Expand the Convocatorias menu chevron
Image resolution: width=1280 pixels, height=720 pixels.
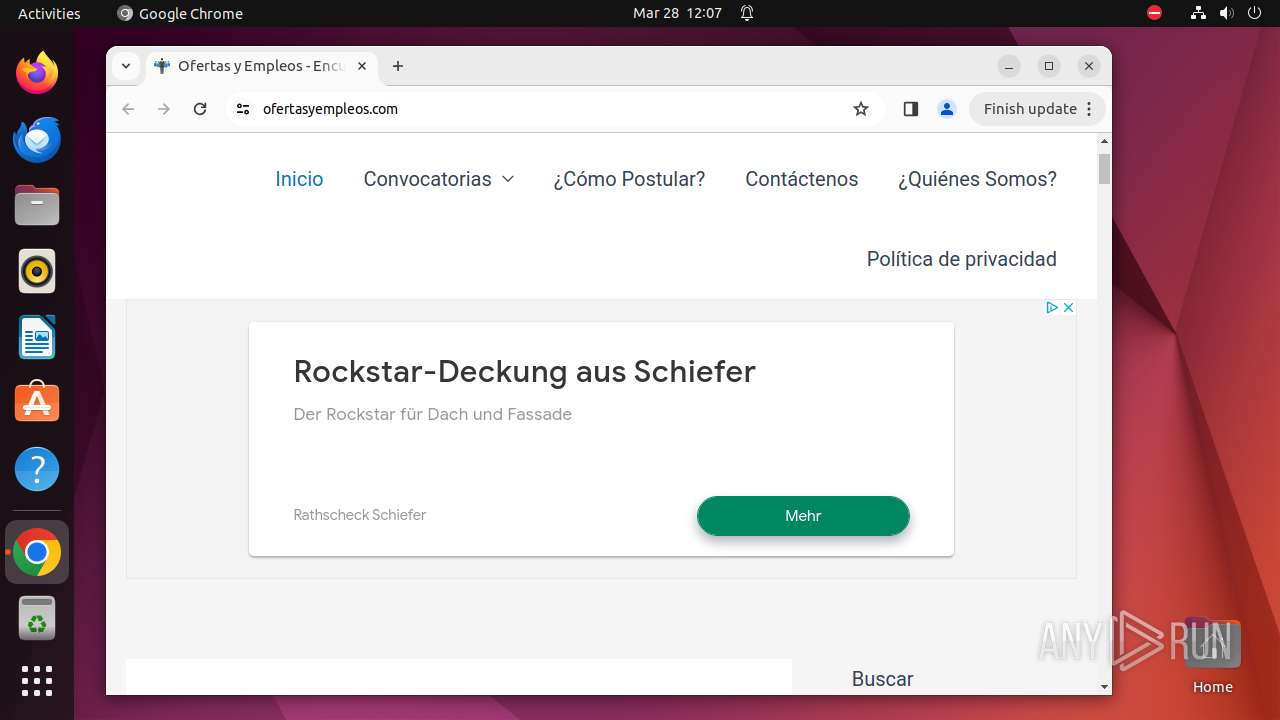(x=508, y=179)
